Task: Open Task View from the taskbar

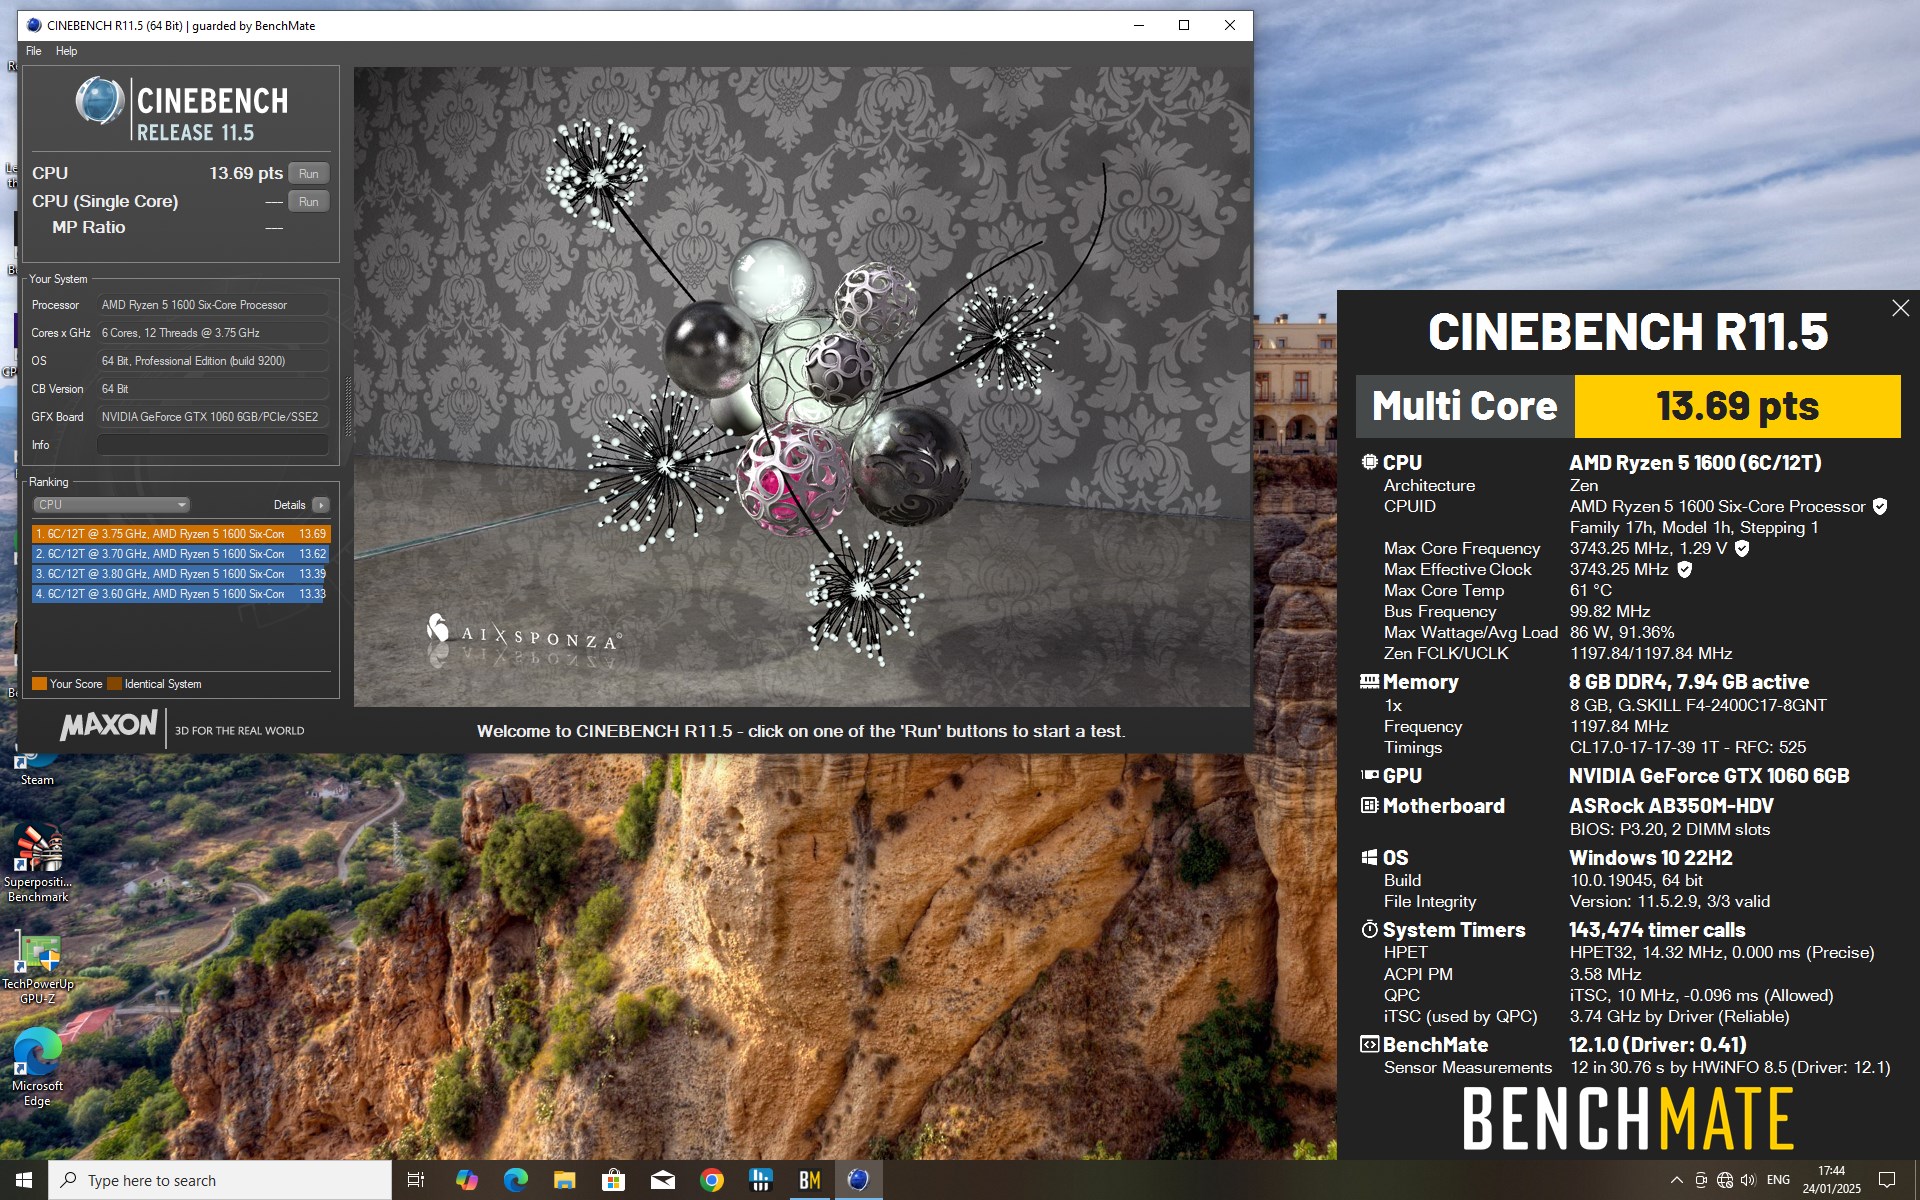Action: [416, 1180]
